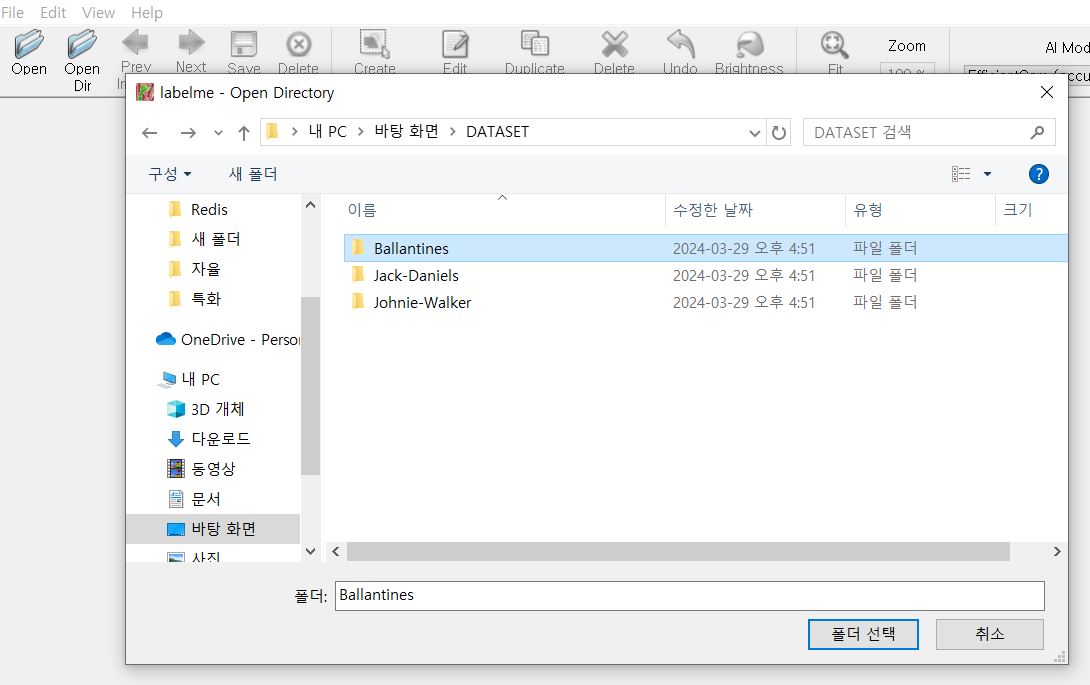Open the Edit menu
Screen dimensions: 1090x685
[x=53, y=13]
